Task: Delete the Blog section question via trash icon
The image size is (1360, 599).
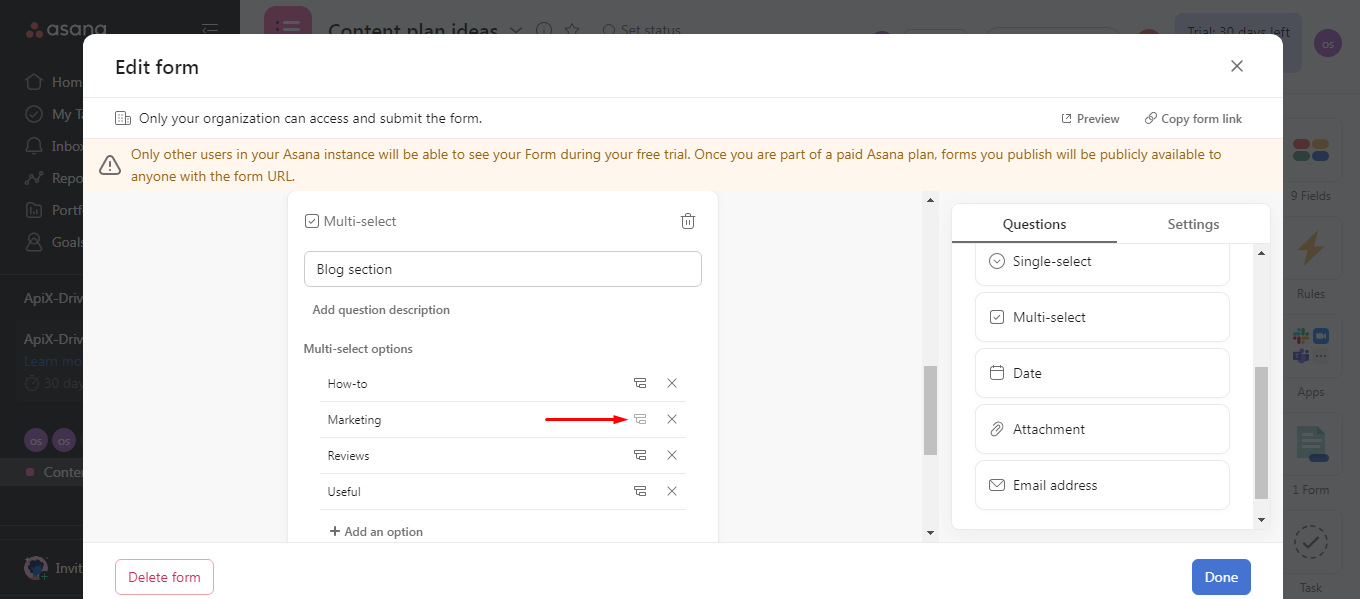Action: (687, 220)
